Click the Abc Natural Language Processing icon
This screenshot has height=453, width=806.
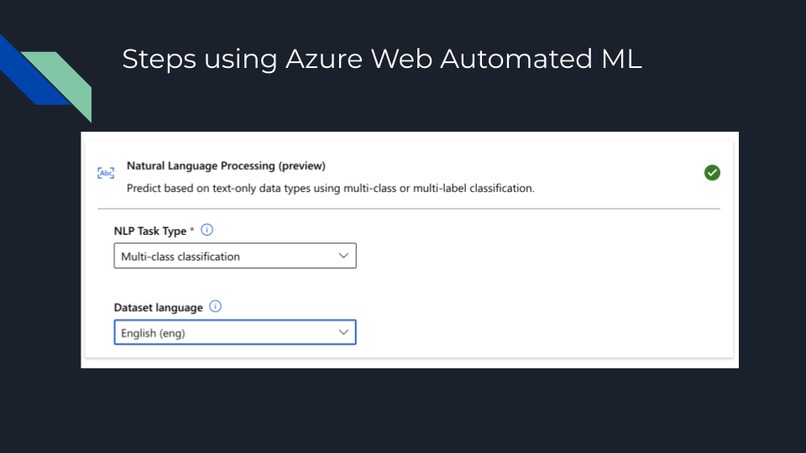106,173
